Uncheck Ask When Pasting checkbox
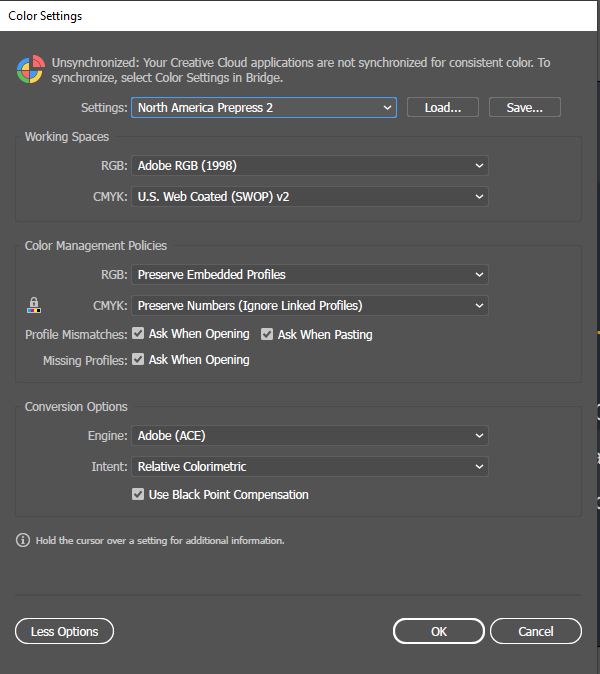Screen dimensions: 600x674 pyautogui.click(x=267, y=334)
